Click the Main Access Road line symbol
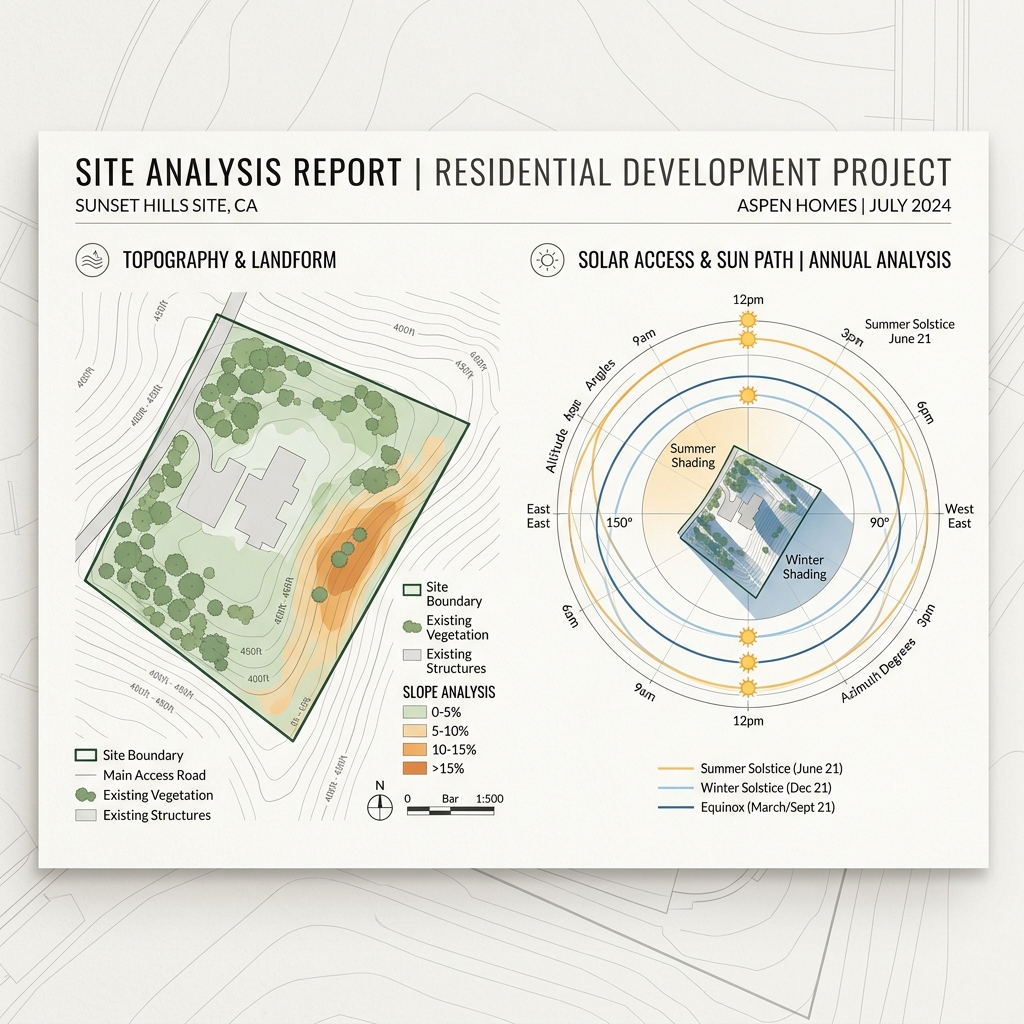This screenshot has height=1024, width=1024. (86, 775)
